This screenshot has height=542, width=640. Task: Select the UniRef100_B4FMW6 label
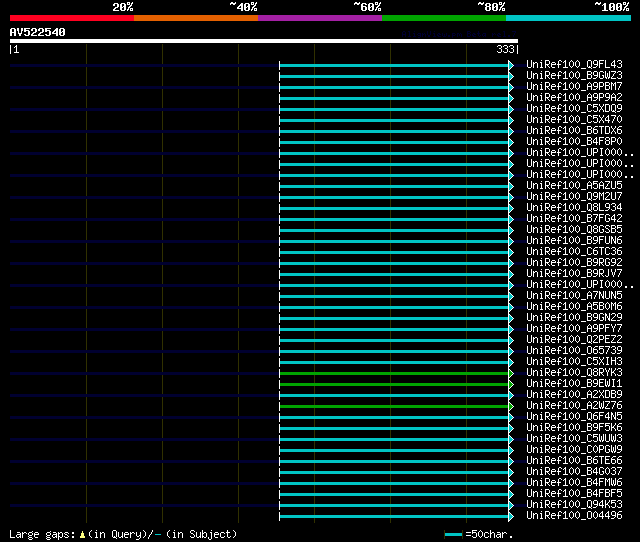pyautogui.click(x=574, y=483)
